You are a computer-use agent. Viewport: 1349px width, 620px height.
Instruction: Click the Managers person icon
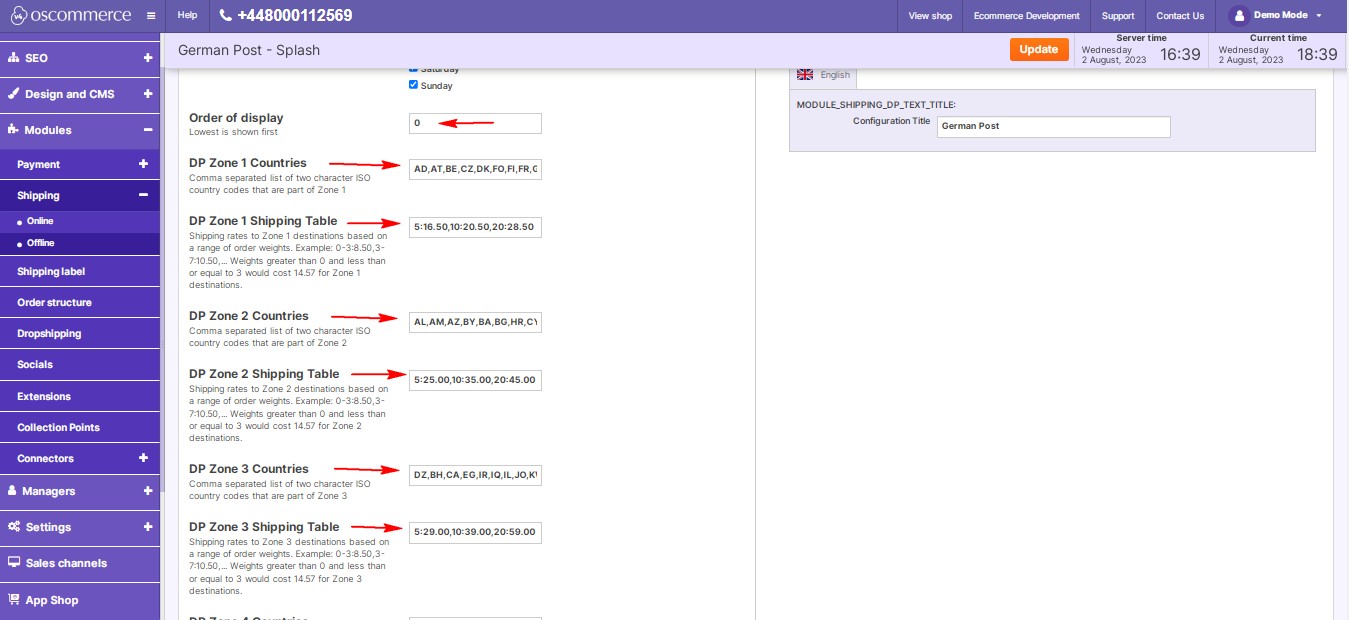[x=13, y=491]
